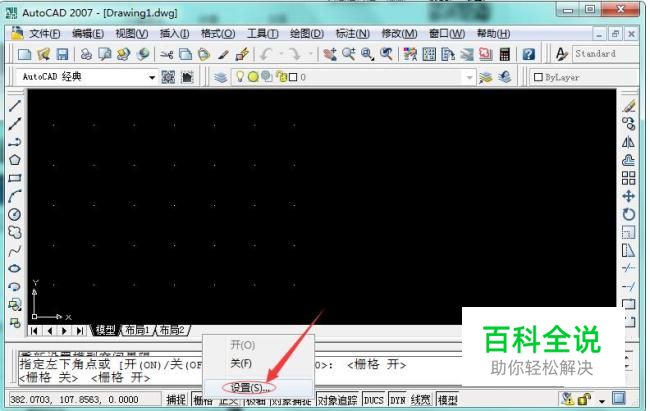This screenshot has height=411, width=650.
Task: Open the QuickCalc calculator icon
Action: (x=504, y=54)
